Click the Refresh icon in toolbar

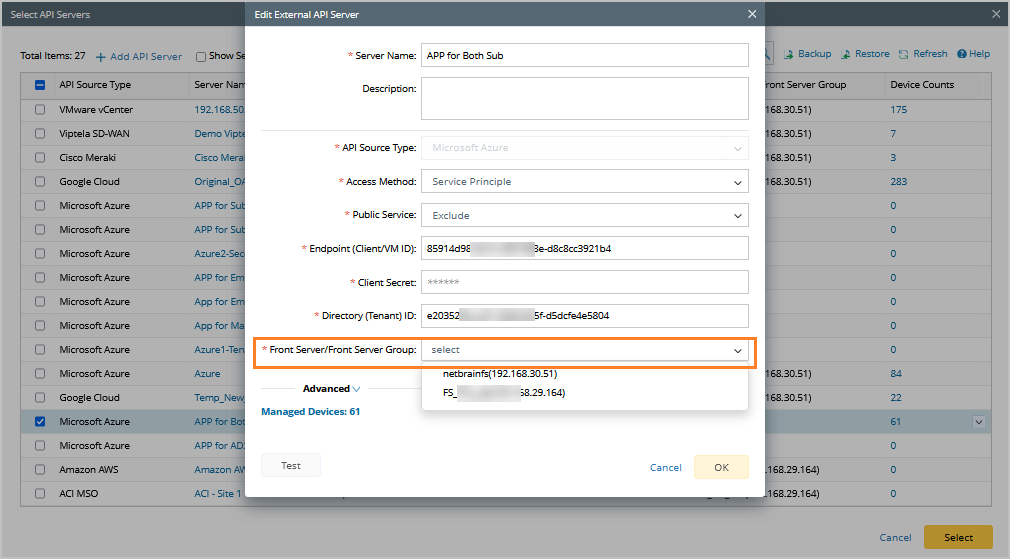pyautogui.click(x=903, y=54)
